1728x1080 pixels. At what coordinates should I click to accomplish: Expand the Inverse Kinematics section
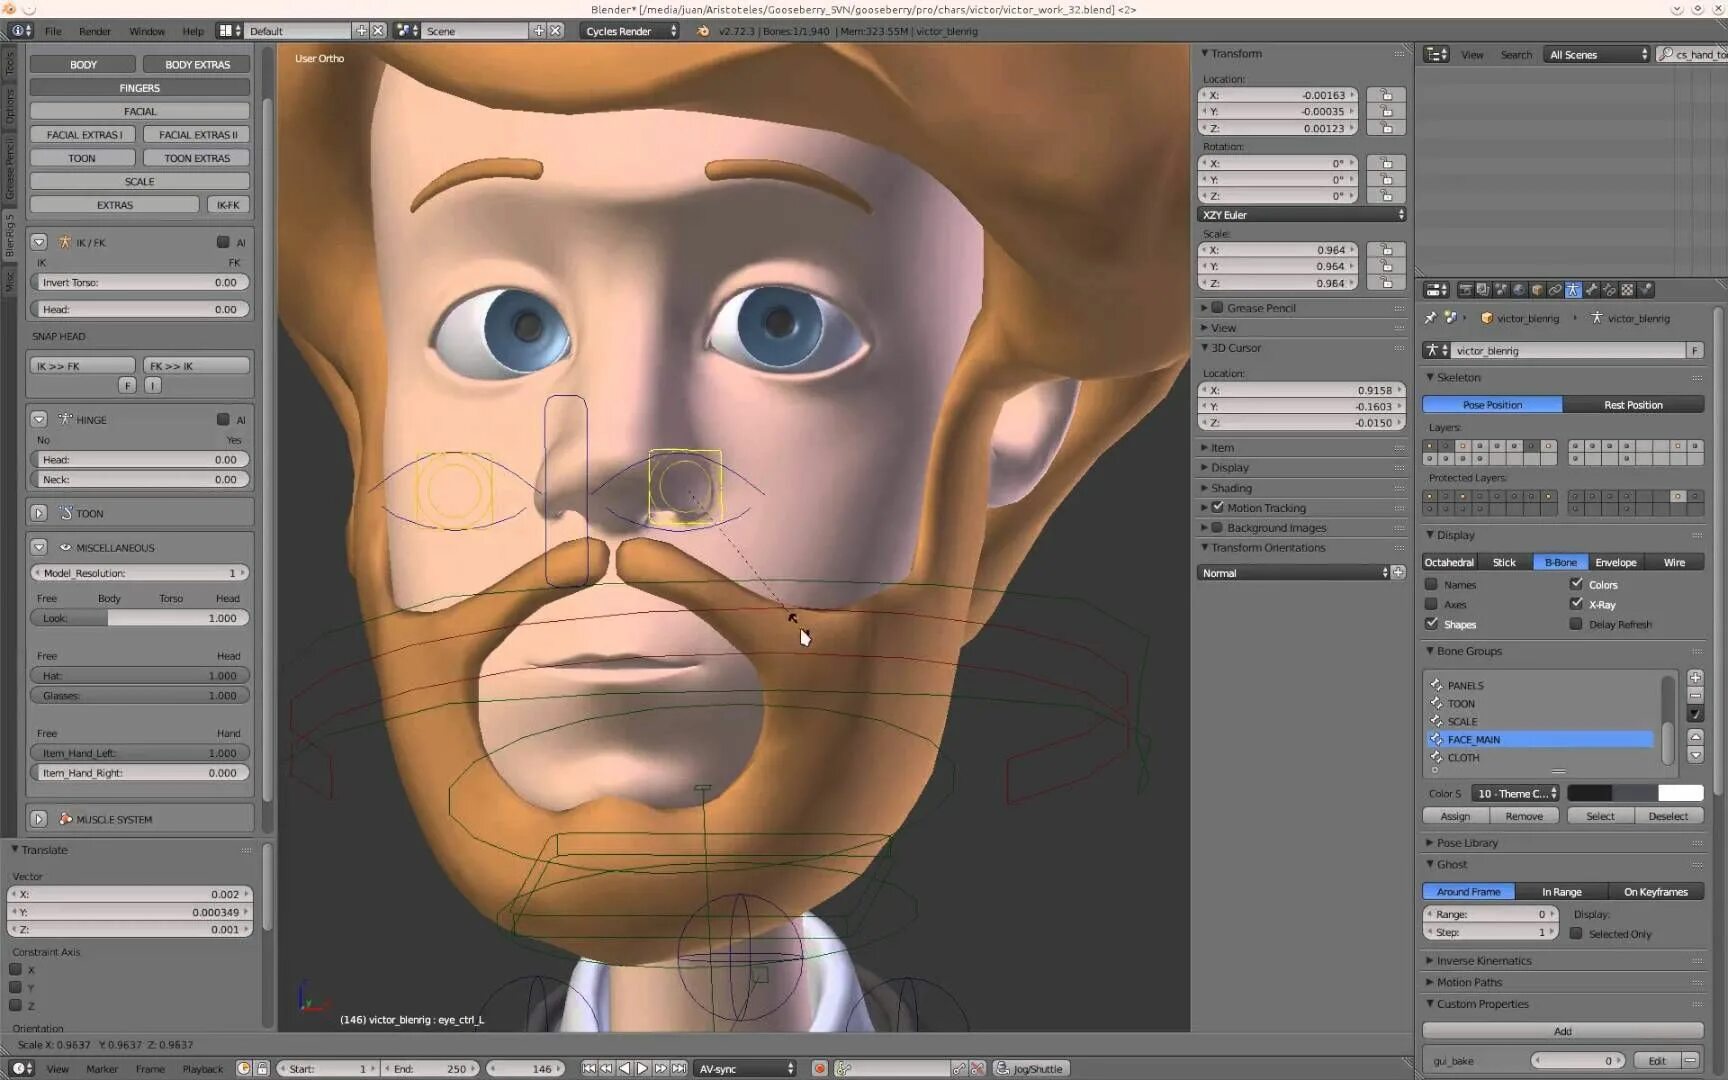(x=1483, y=961)
